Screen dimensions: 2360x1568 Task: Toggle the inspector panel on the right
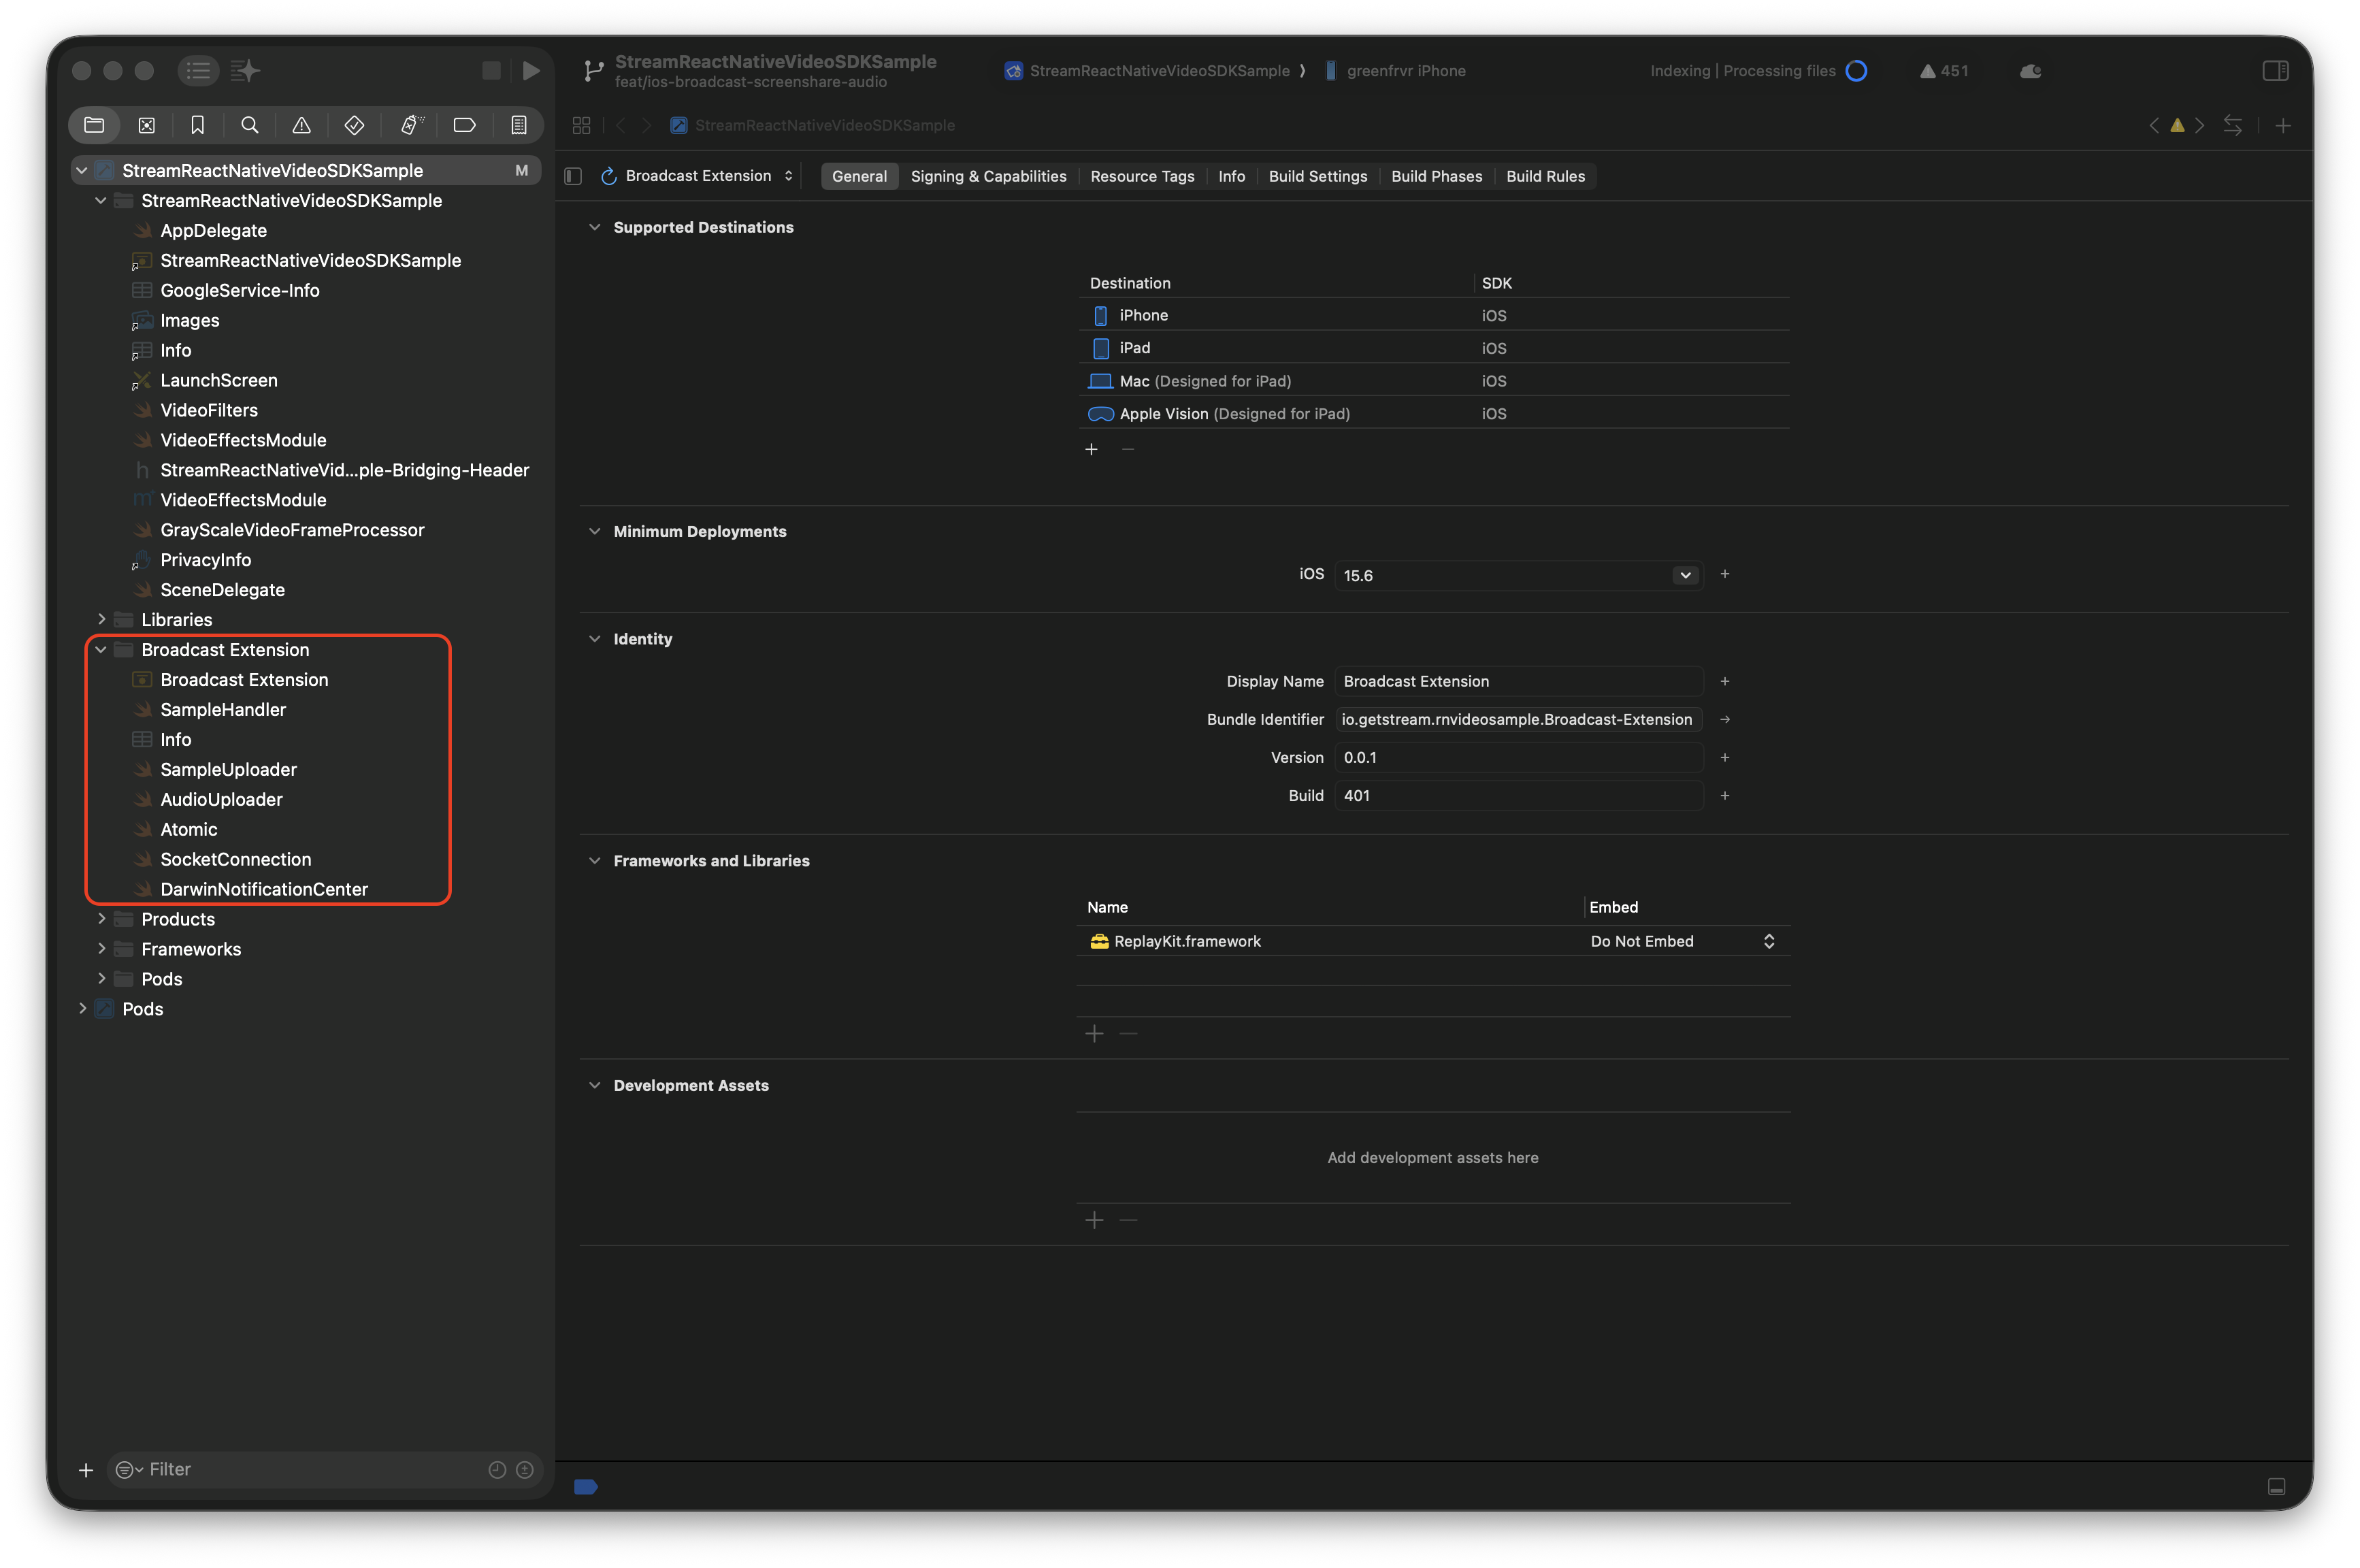tap(2275, 70)
